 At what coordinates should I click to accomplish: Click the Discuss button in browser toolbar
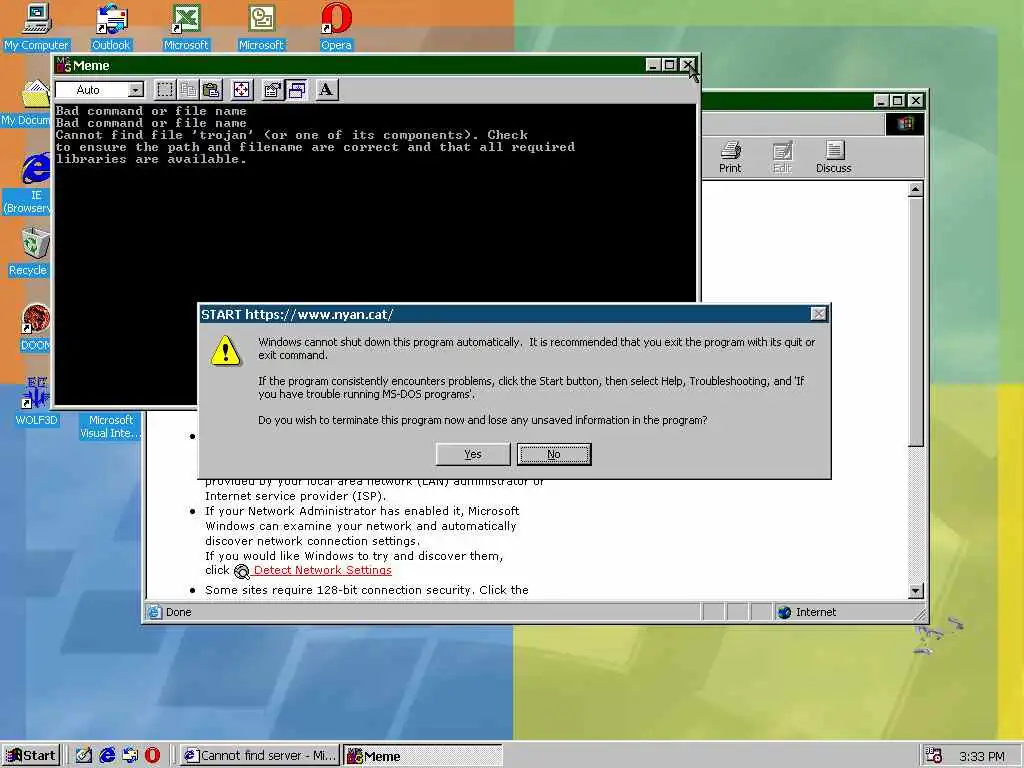pos(833,157)
